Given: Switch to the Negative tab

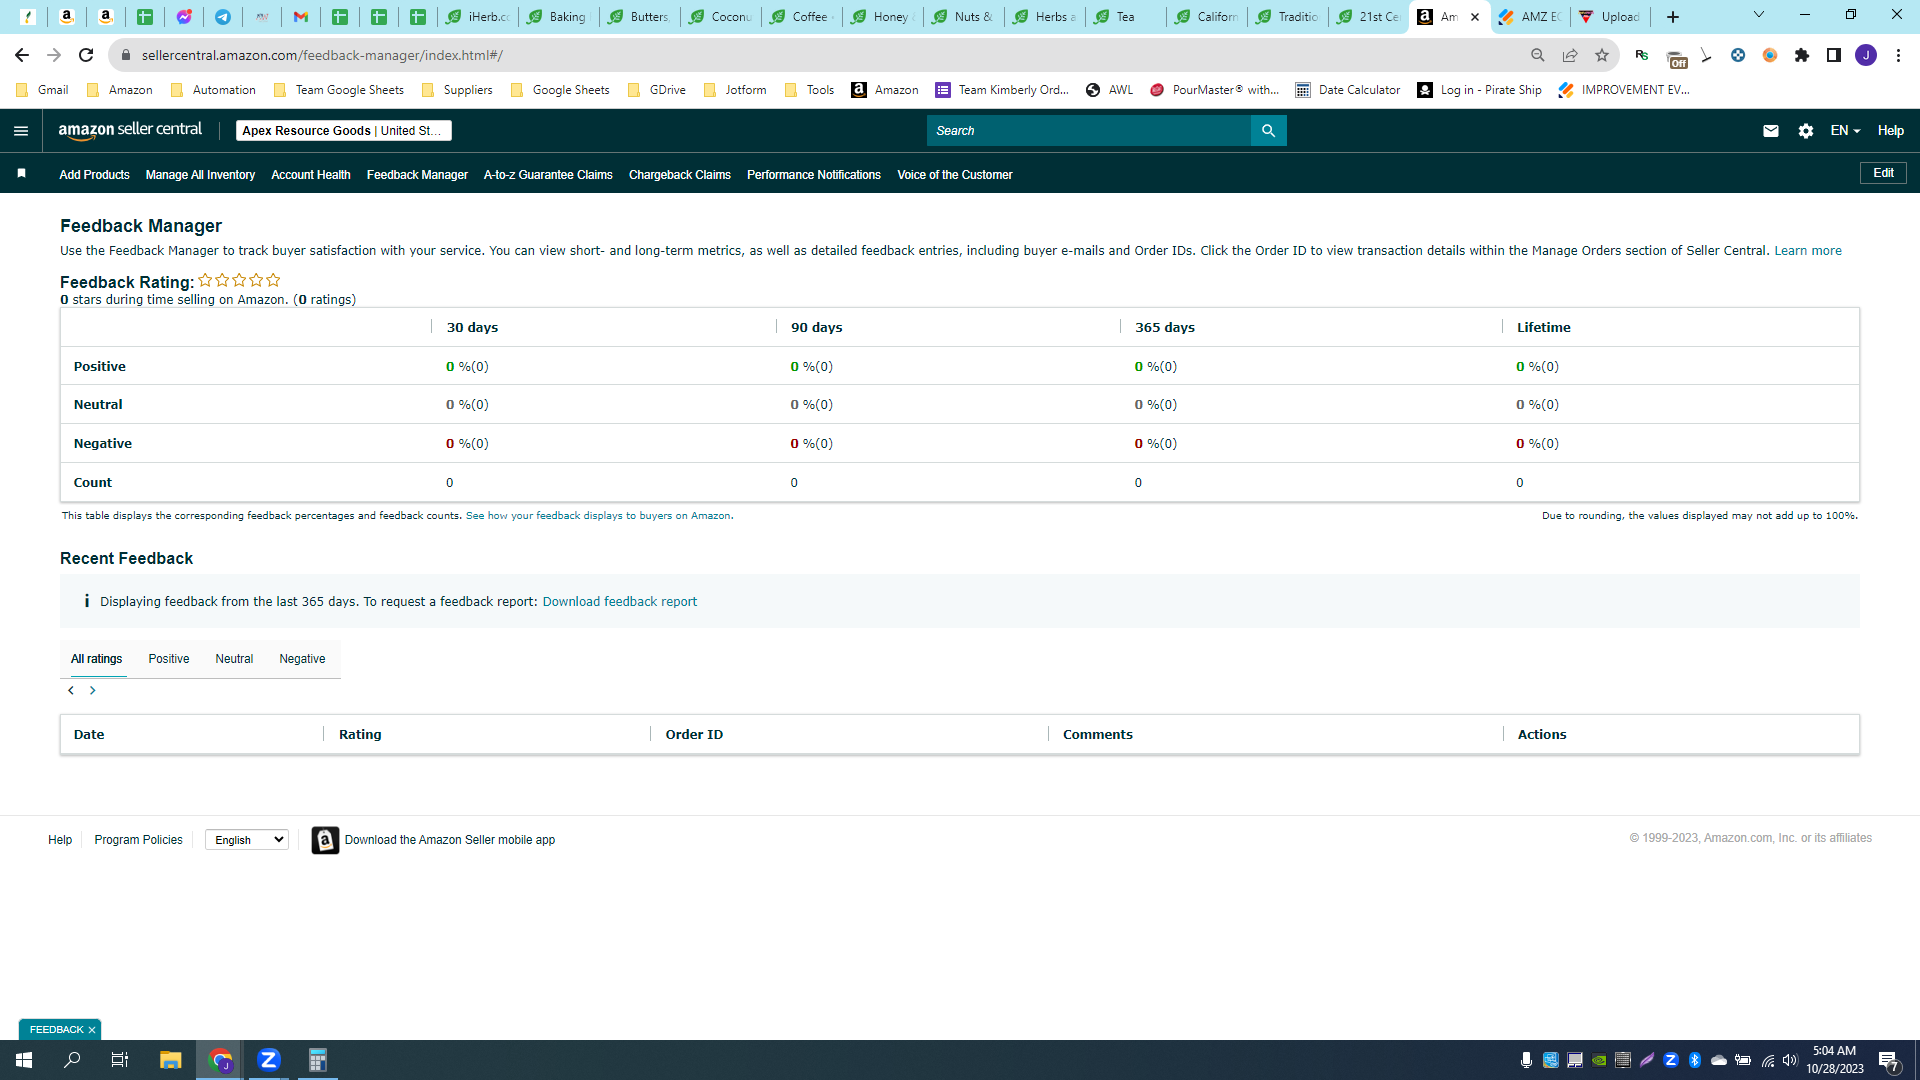Looking at the screenshot, I should click(302, 659).
